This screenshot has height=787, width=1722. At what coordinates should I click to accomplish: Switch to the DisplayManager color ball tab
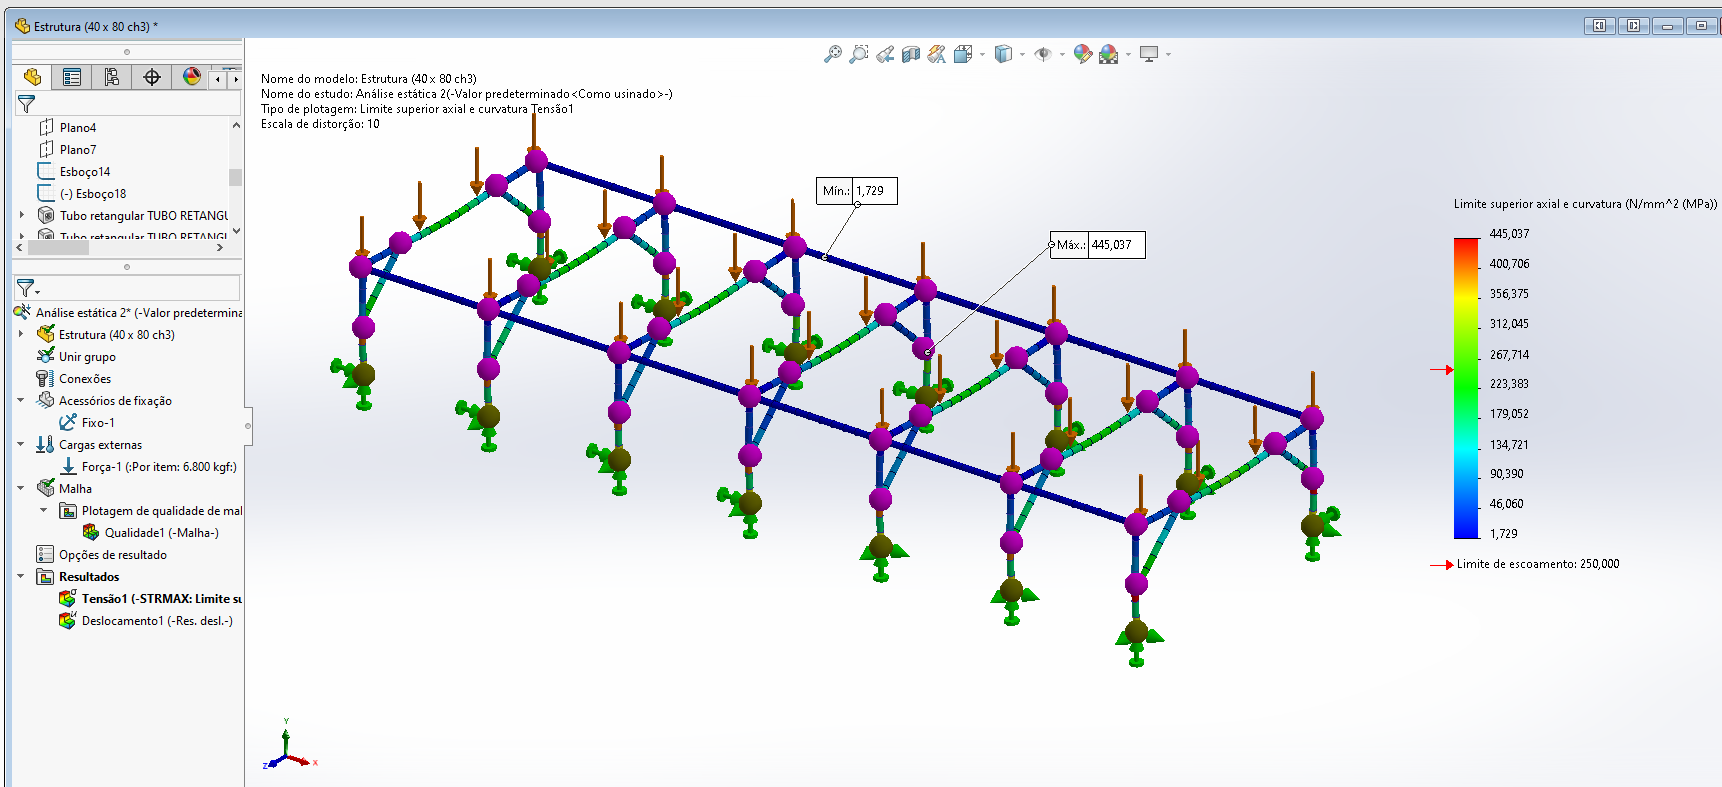coord(192,77)
